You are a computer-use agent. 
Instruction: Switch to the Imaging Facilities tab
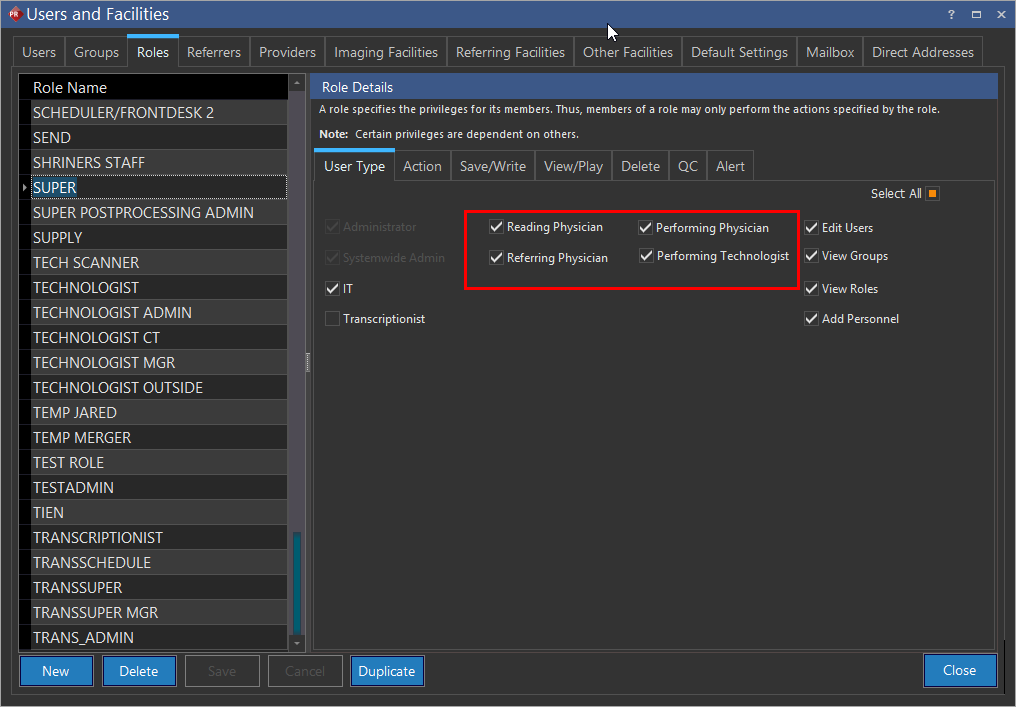[x=385, y=52]
